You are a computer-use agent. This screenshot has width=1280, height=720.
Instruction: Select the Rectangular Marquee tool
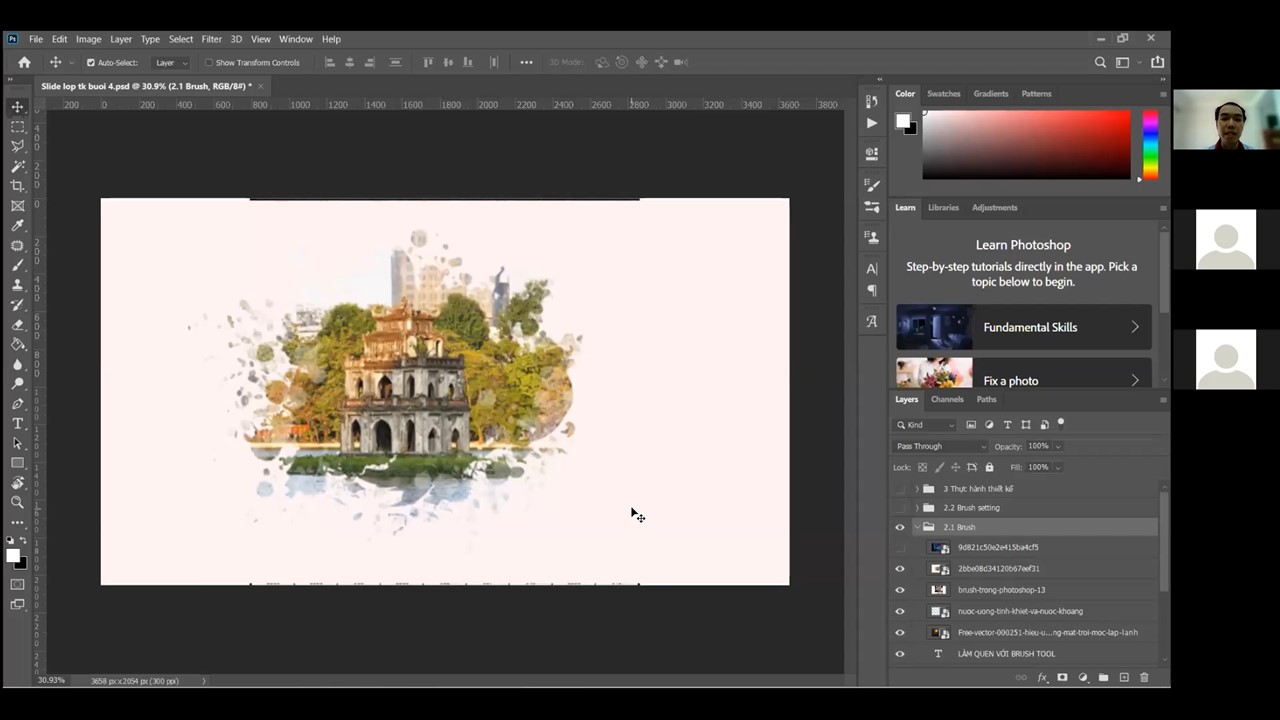[x=18, y=127]
